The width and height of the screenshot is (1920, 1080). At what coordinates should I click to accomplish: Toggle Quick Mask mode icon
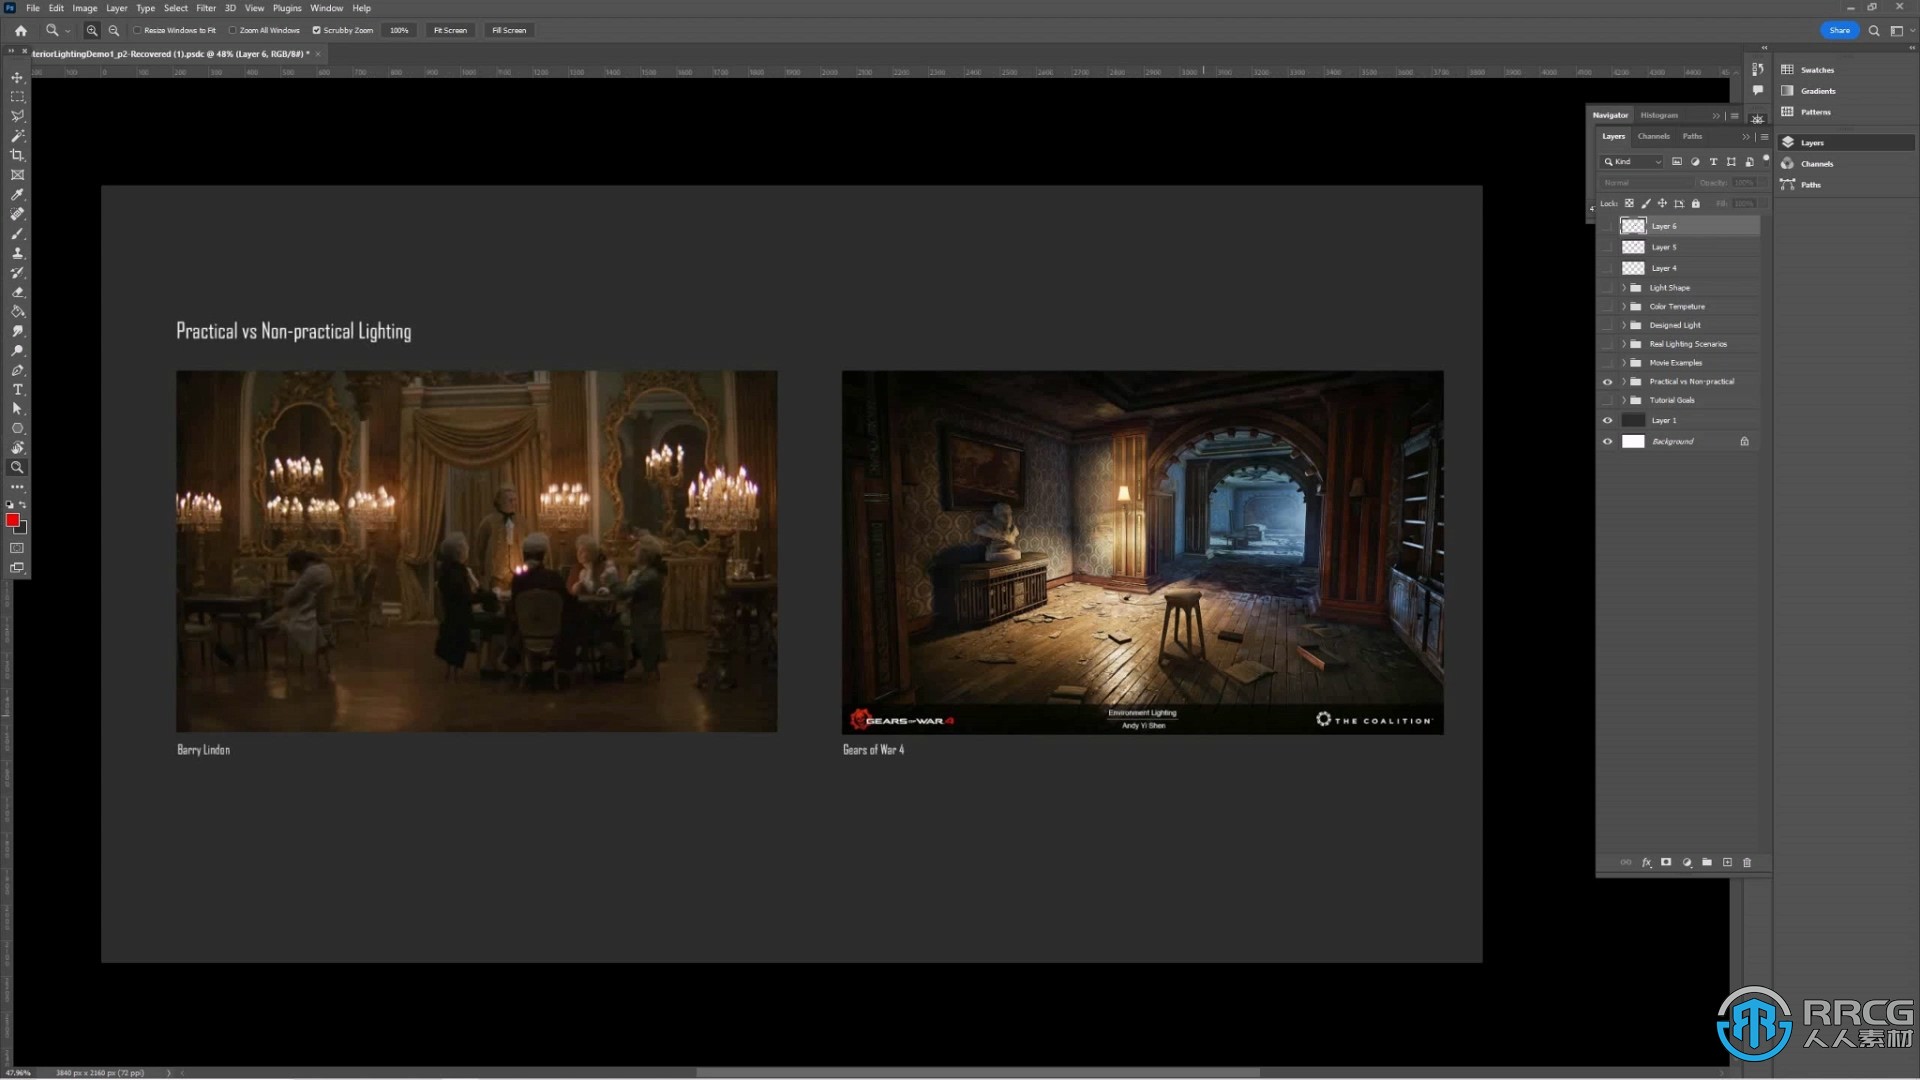coord(17,548)
